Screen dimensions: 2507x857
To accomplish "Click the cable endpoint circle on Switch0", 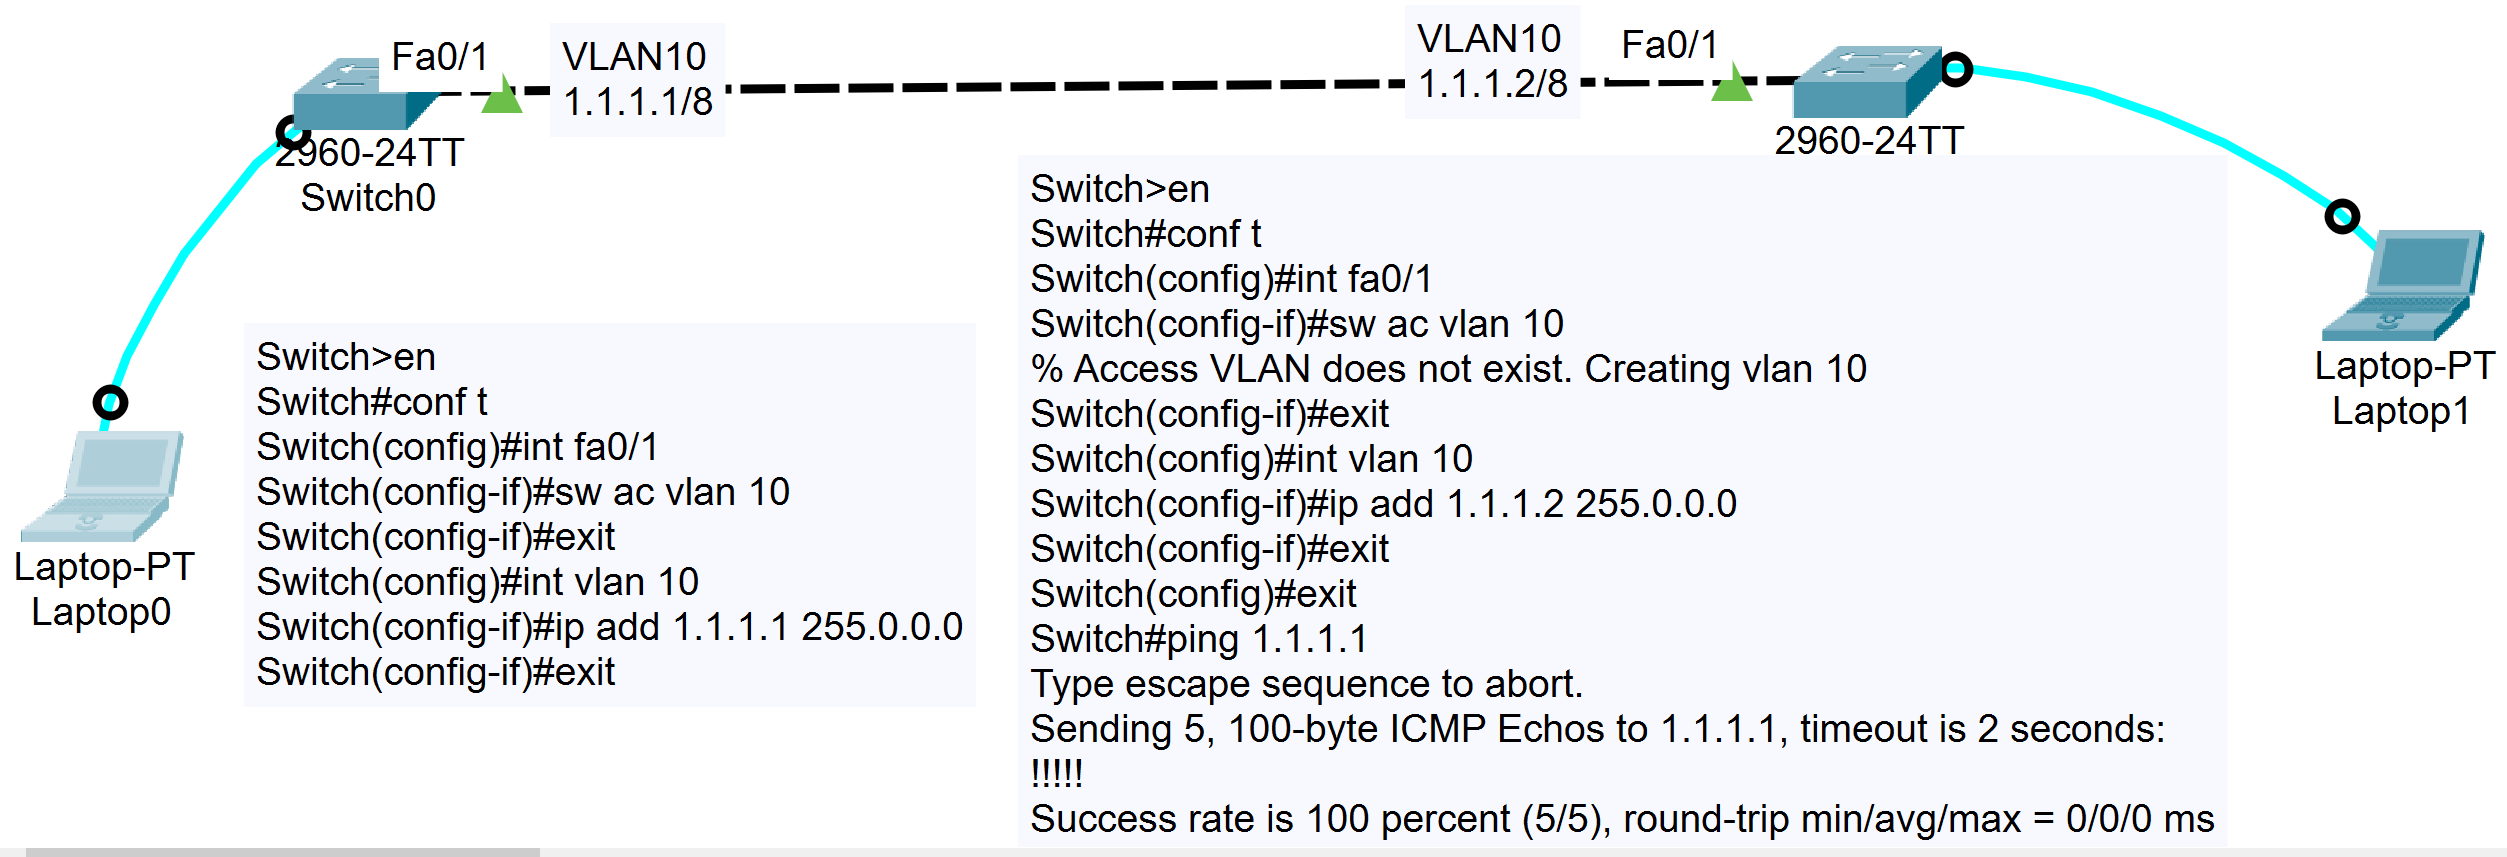I will [292, 132].
